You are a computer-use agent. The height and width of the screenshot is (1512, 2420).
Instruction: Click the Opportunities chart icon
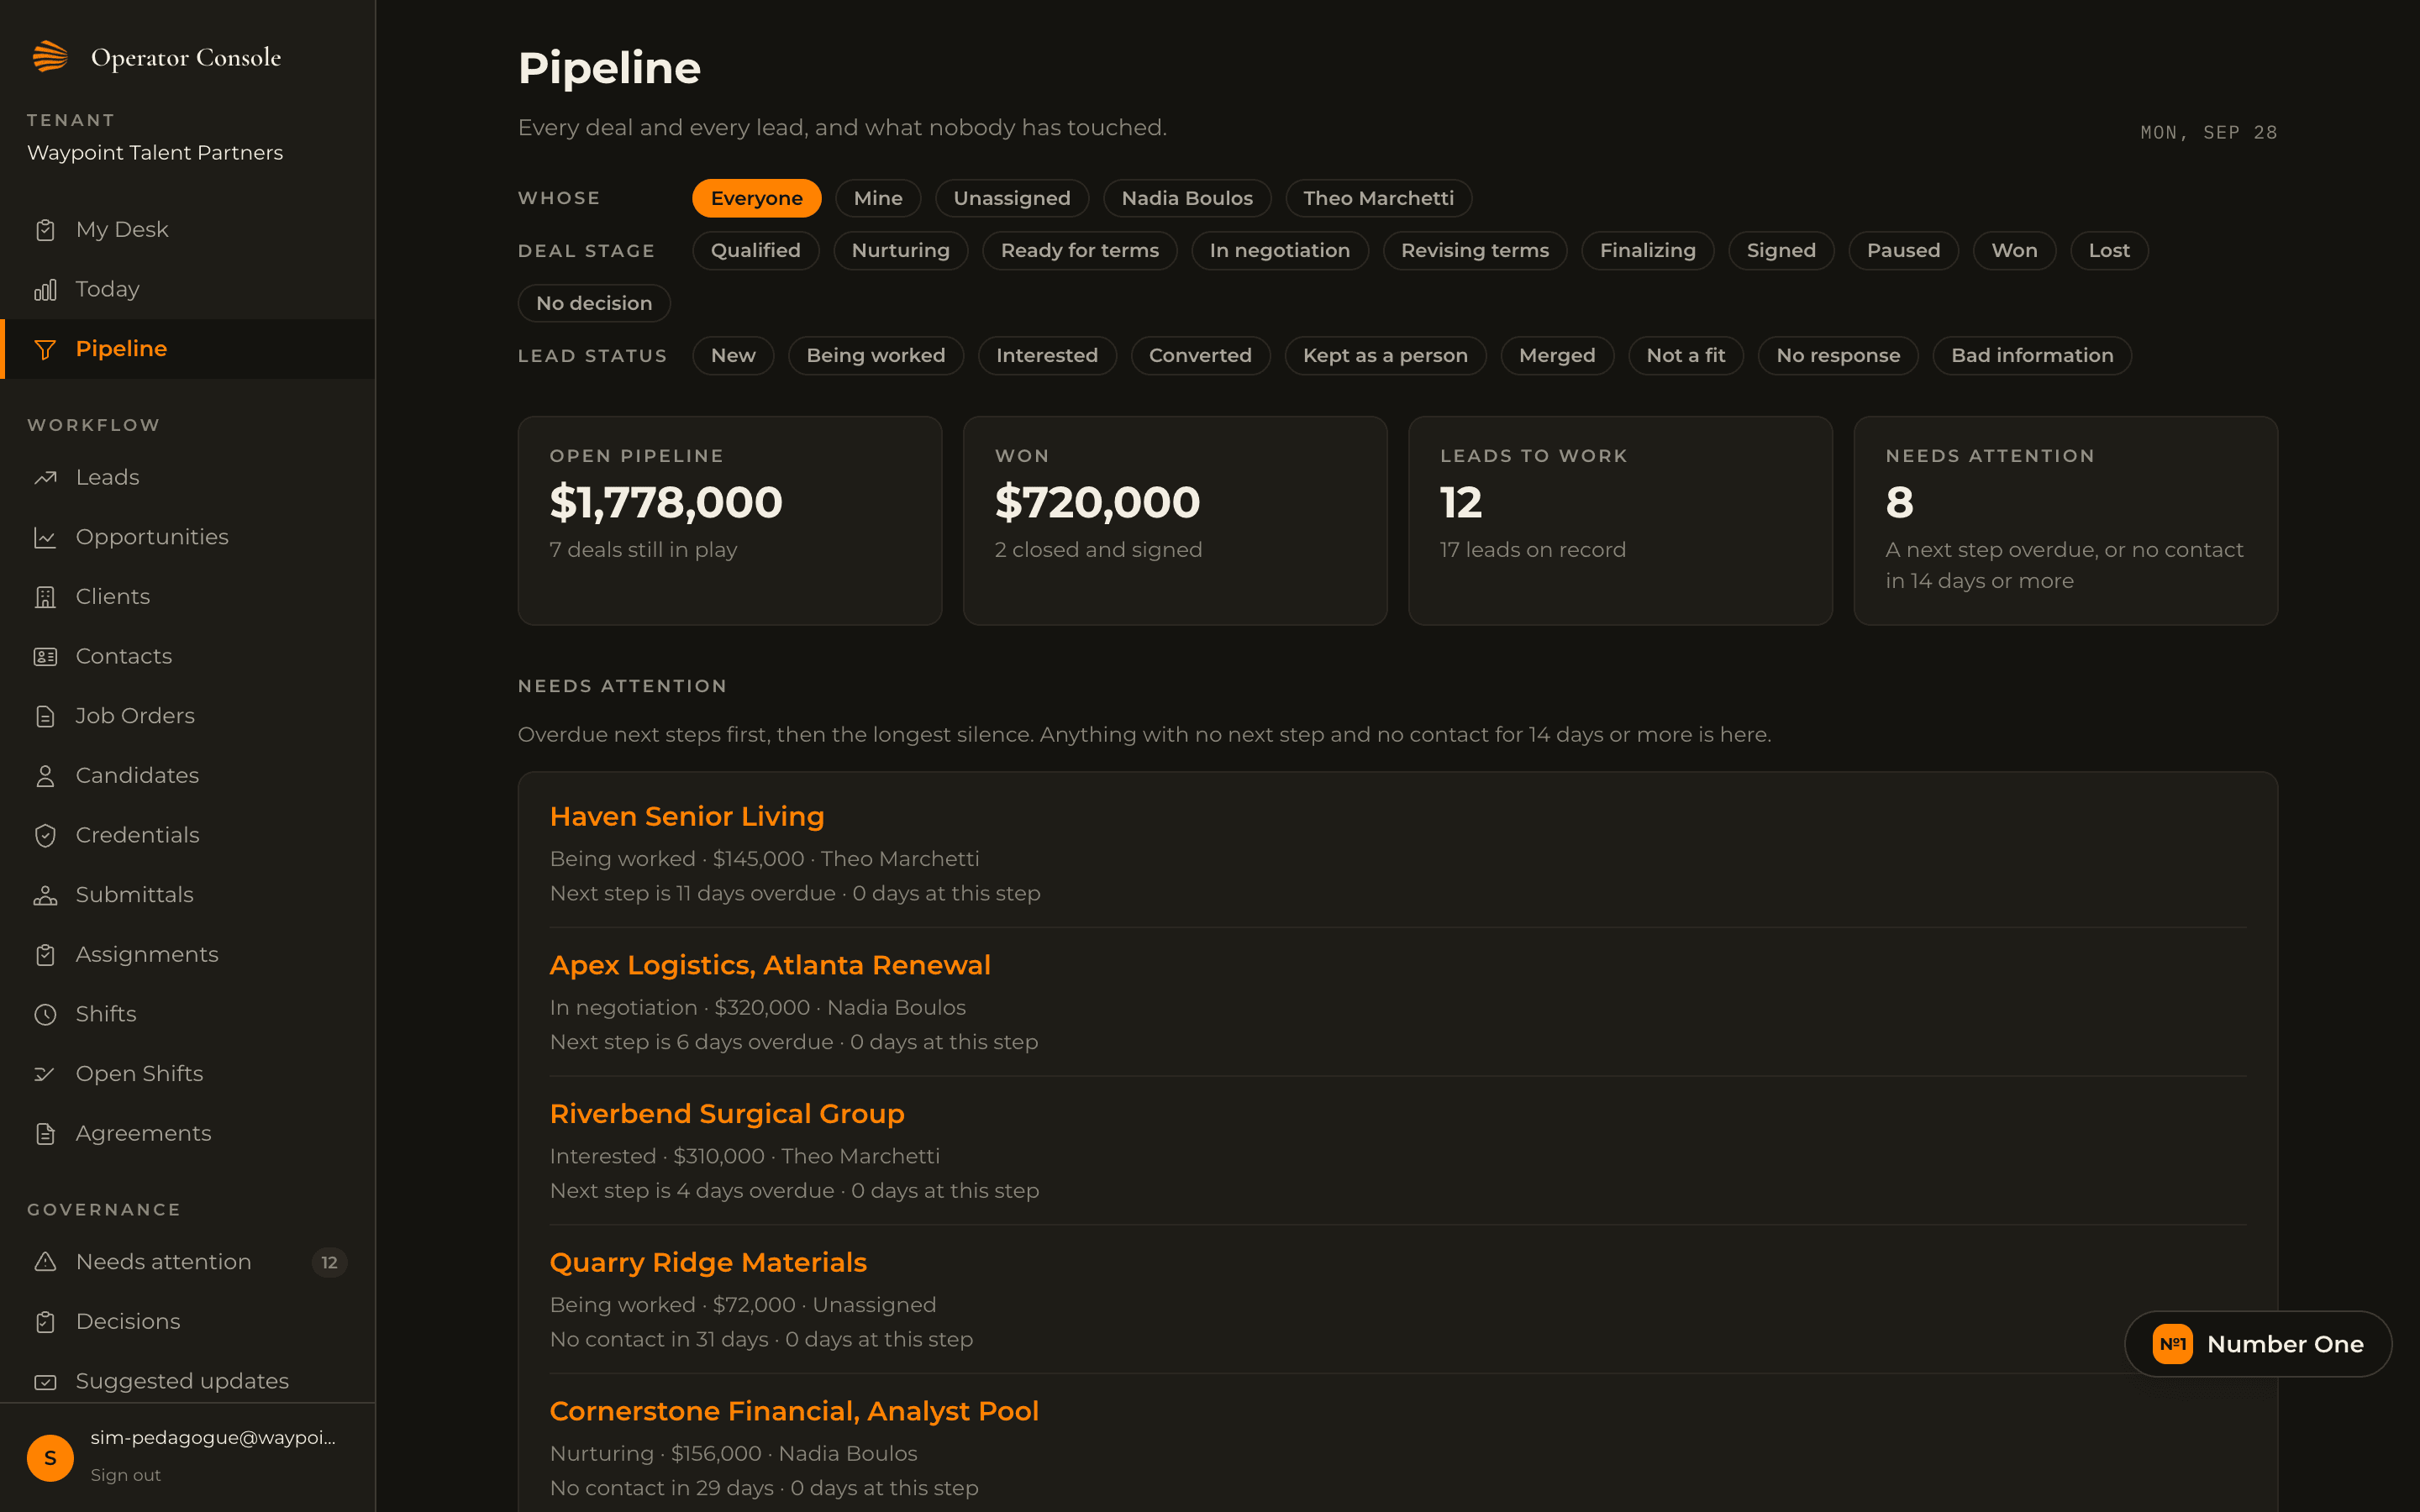click(45, 538)
